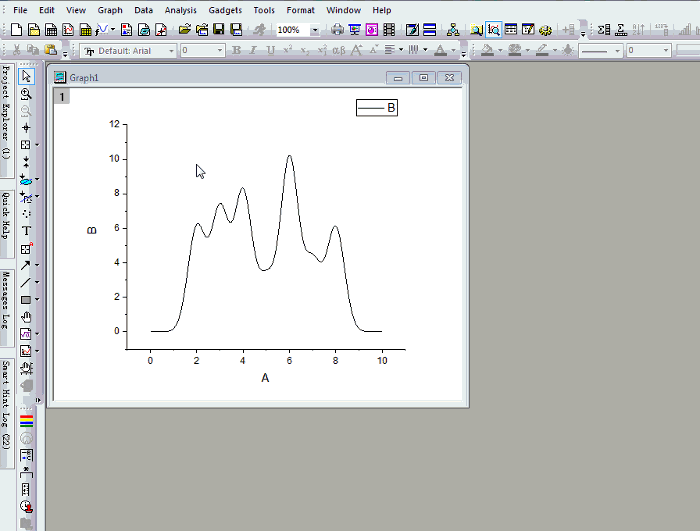Choose the Arrow drawing tool
Screen dimensions: 700x531
[26, 265]
